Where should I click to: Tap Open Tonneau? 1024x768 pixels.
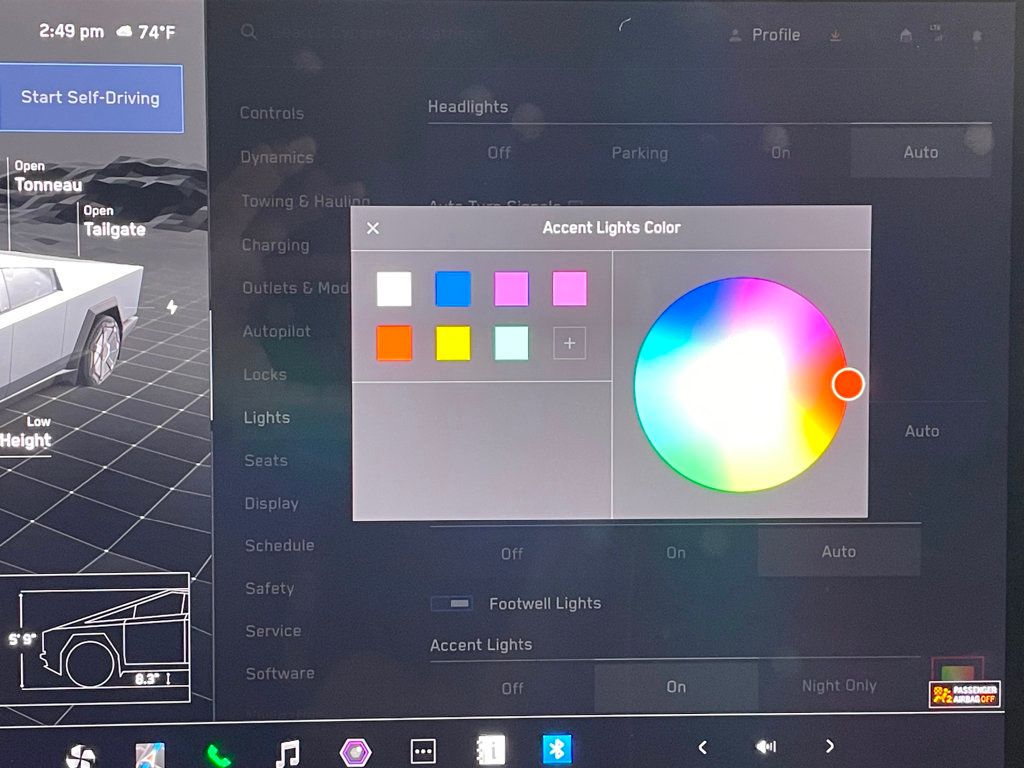(48, 177)
